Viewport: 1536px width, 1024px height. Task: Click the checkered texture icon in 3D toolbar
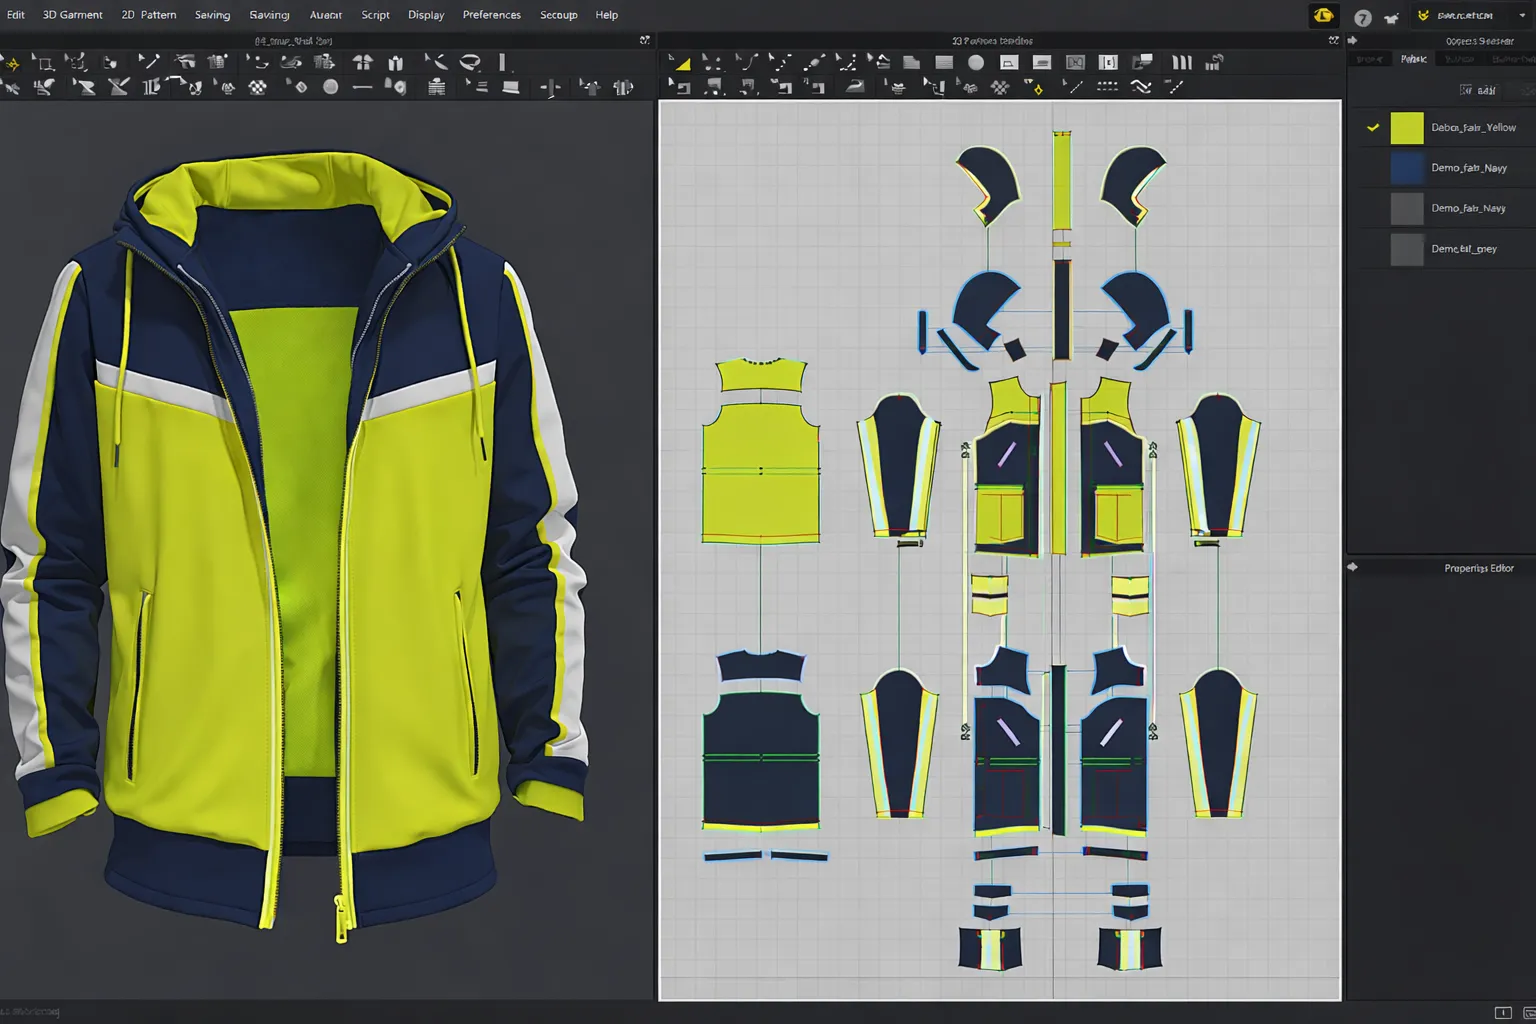click(258, 88)
